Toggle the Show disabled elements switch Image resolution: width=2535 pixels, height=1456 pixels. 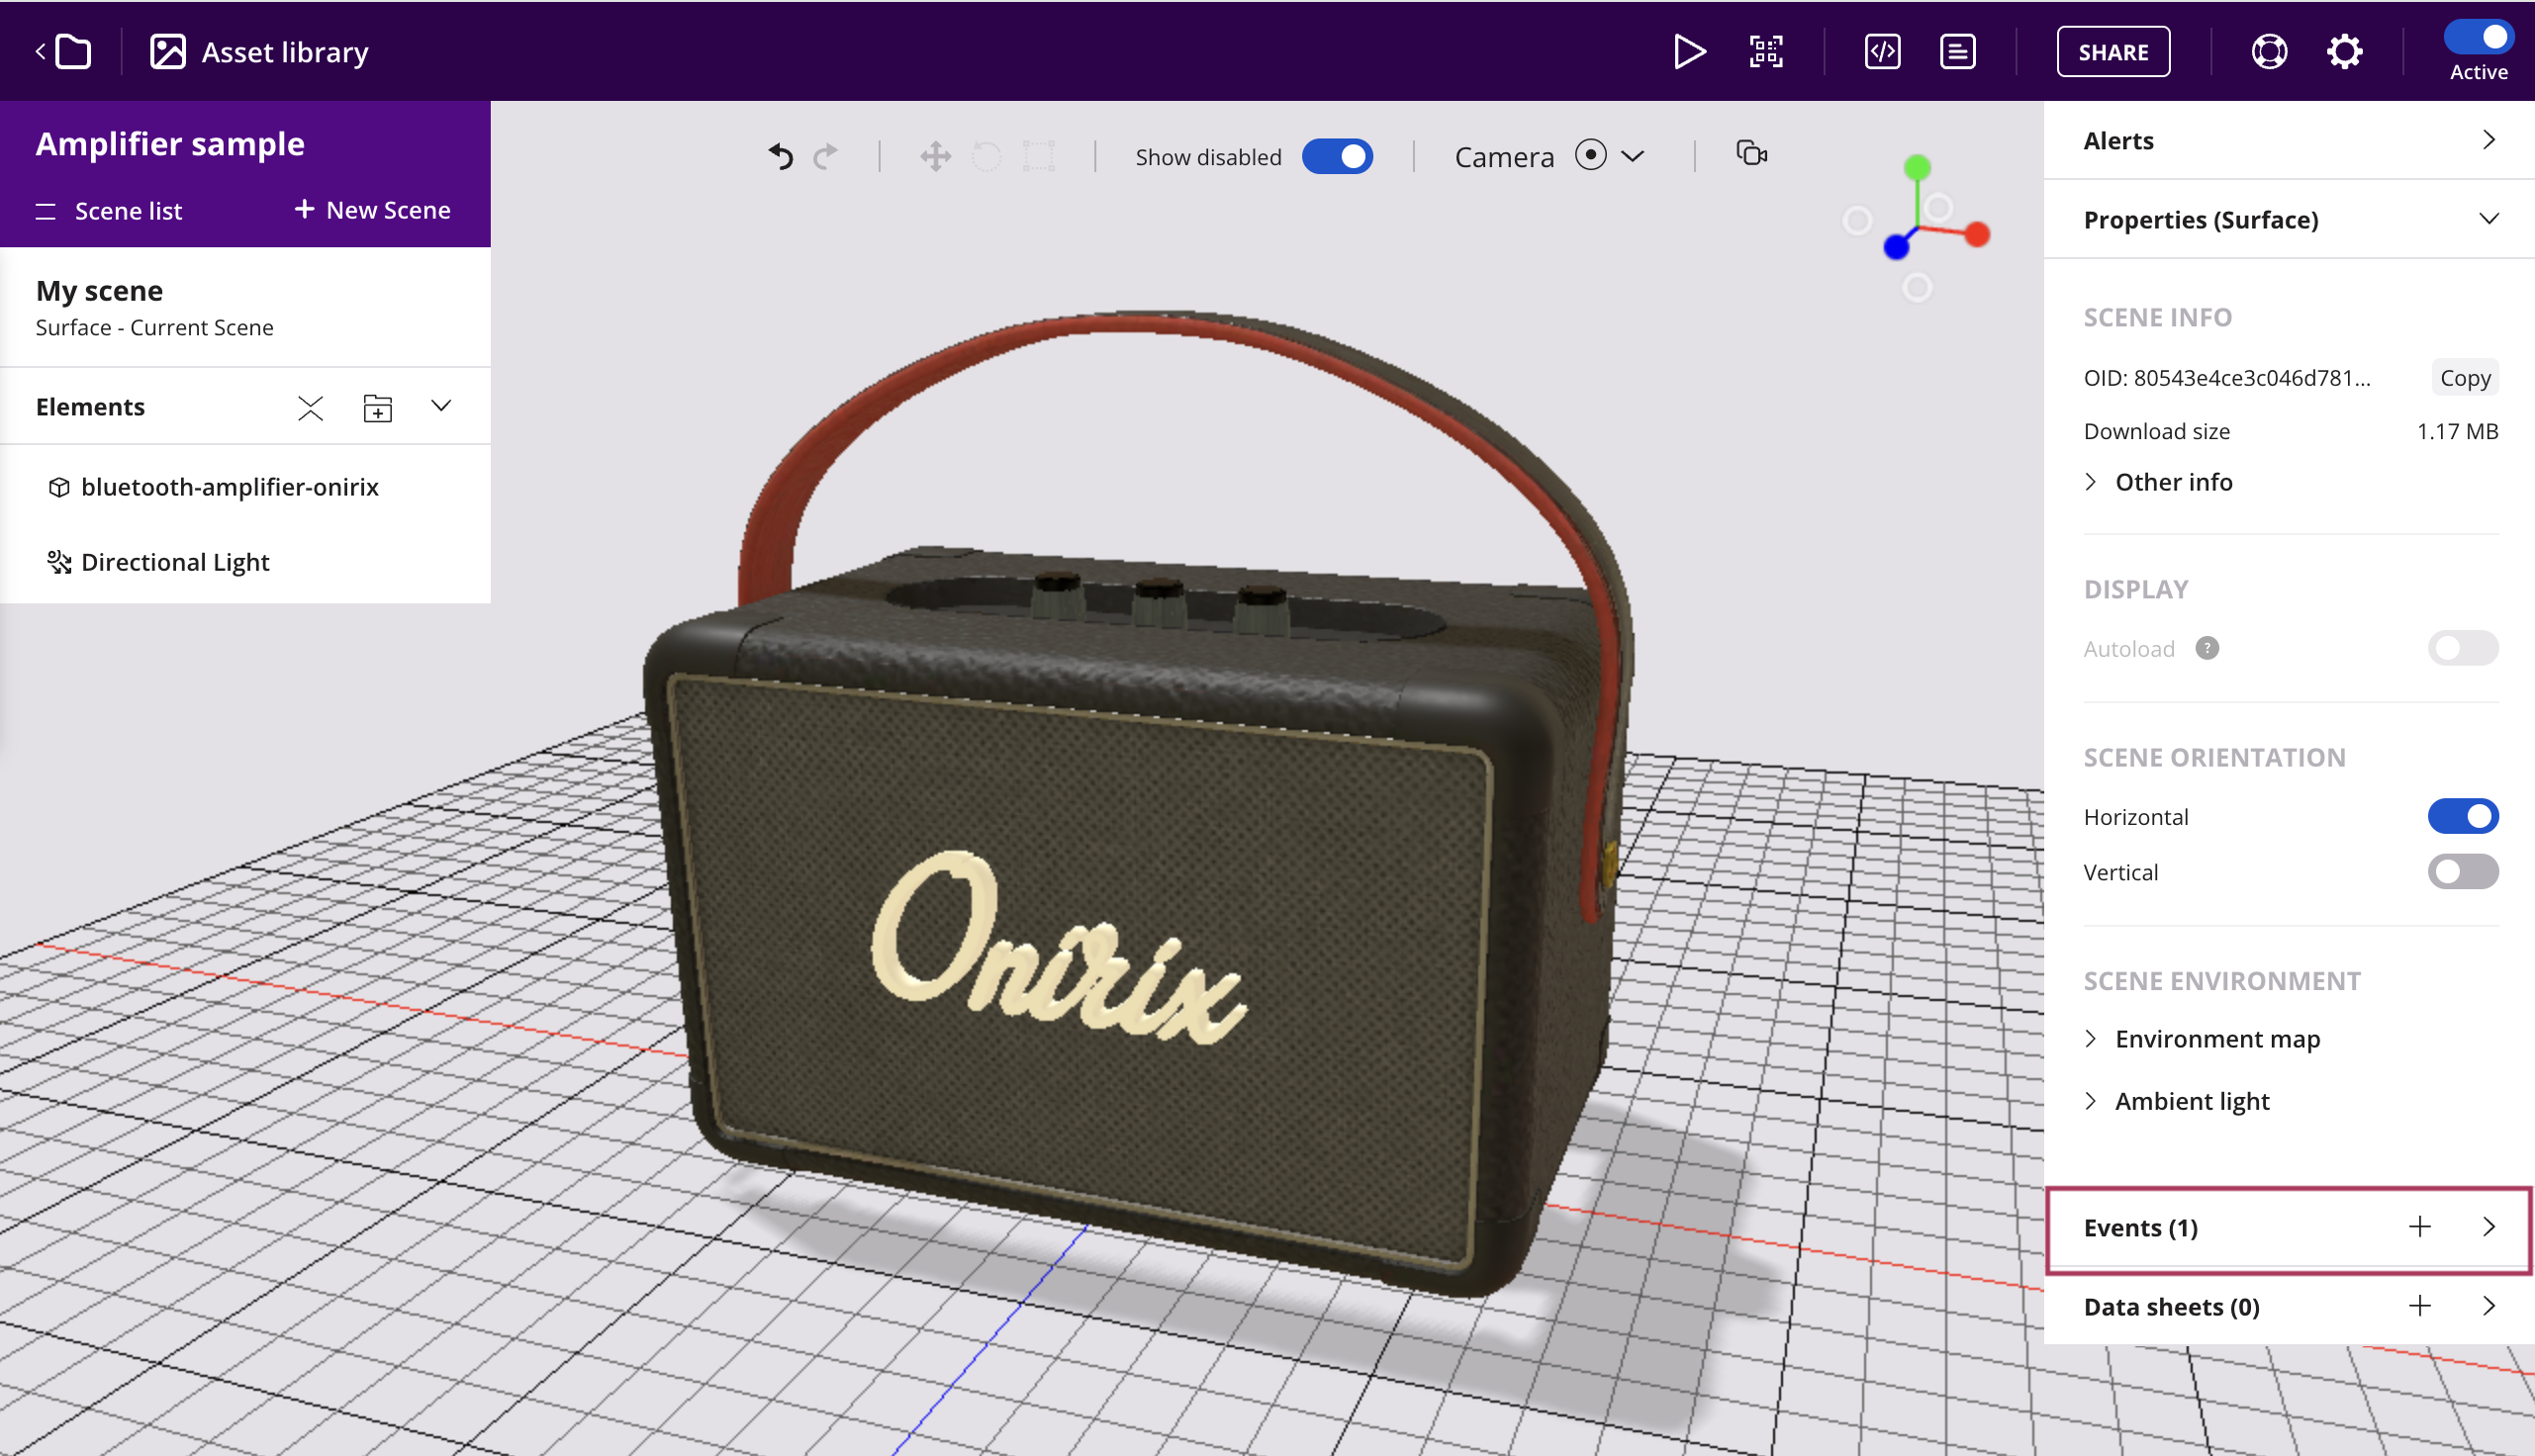1339,155
